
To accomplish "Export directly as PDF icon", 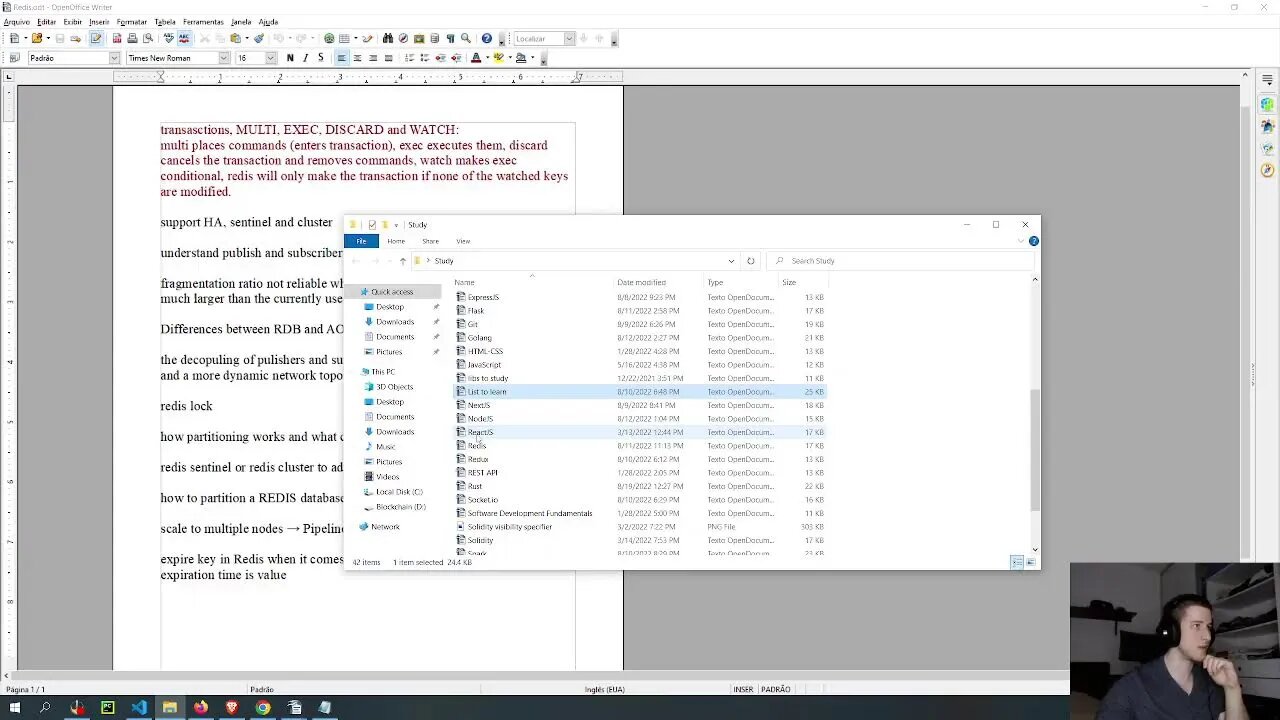I will (x=117, y=39).
